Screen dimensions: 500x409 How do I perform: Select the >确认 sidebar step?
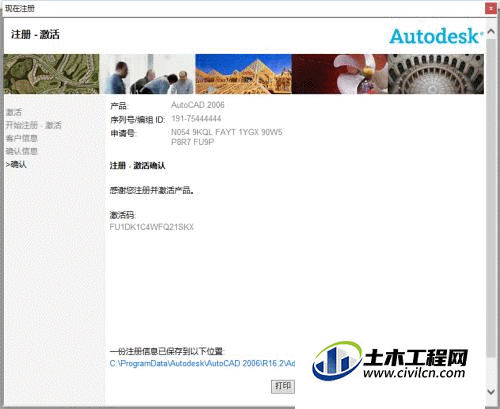click(x=16, y=164)
